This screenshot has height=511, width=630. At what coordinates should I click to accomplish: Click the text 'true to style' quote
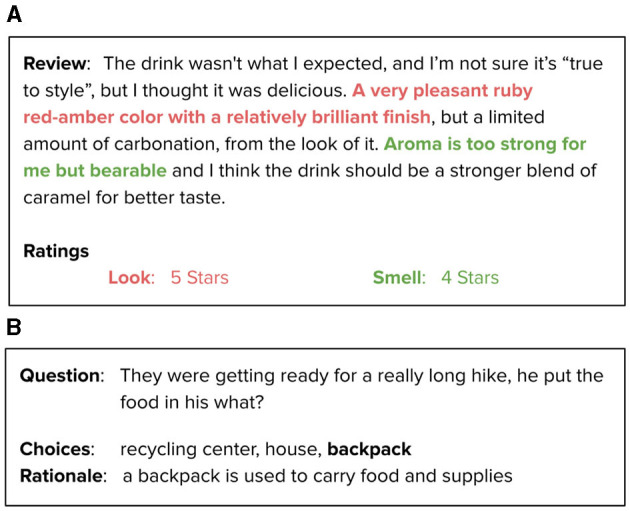pos(313,77)
